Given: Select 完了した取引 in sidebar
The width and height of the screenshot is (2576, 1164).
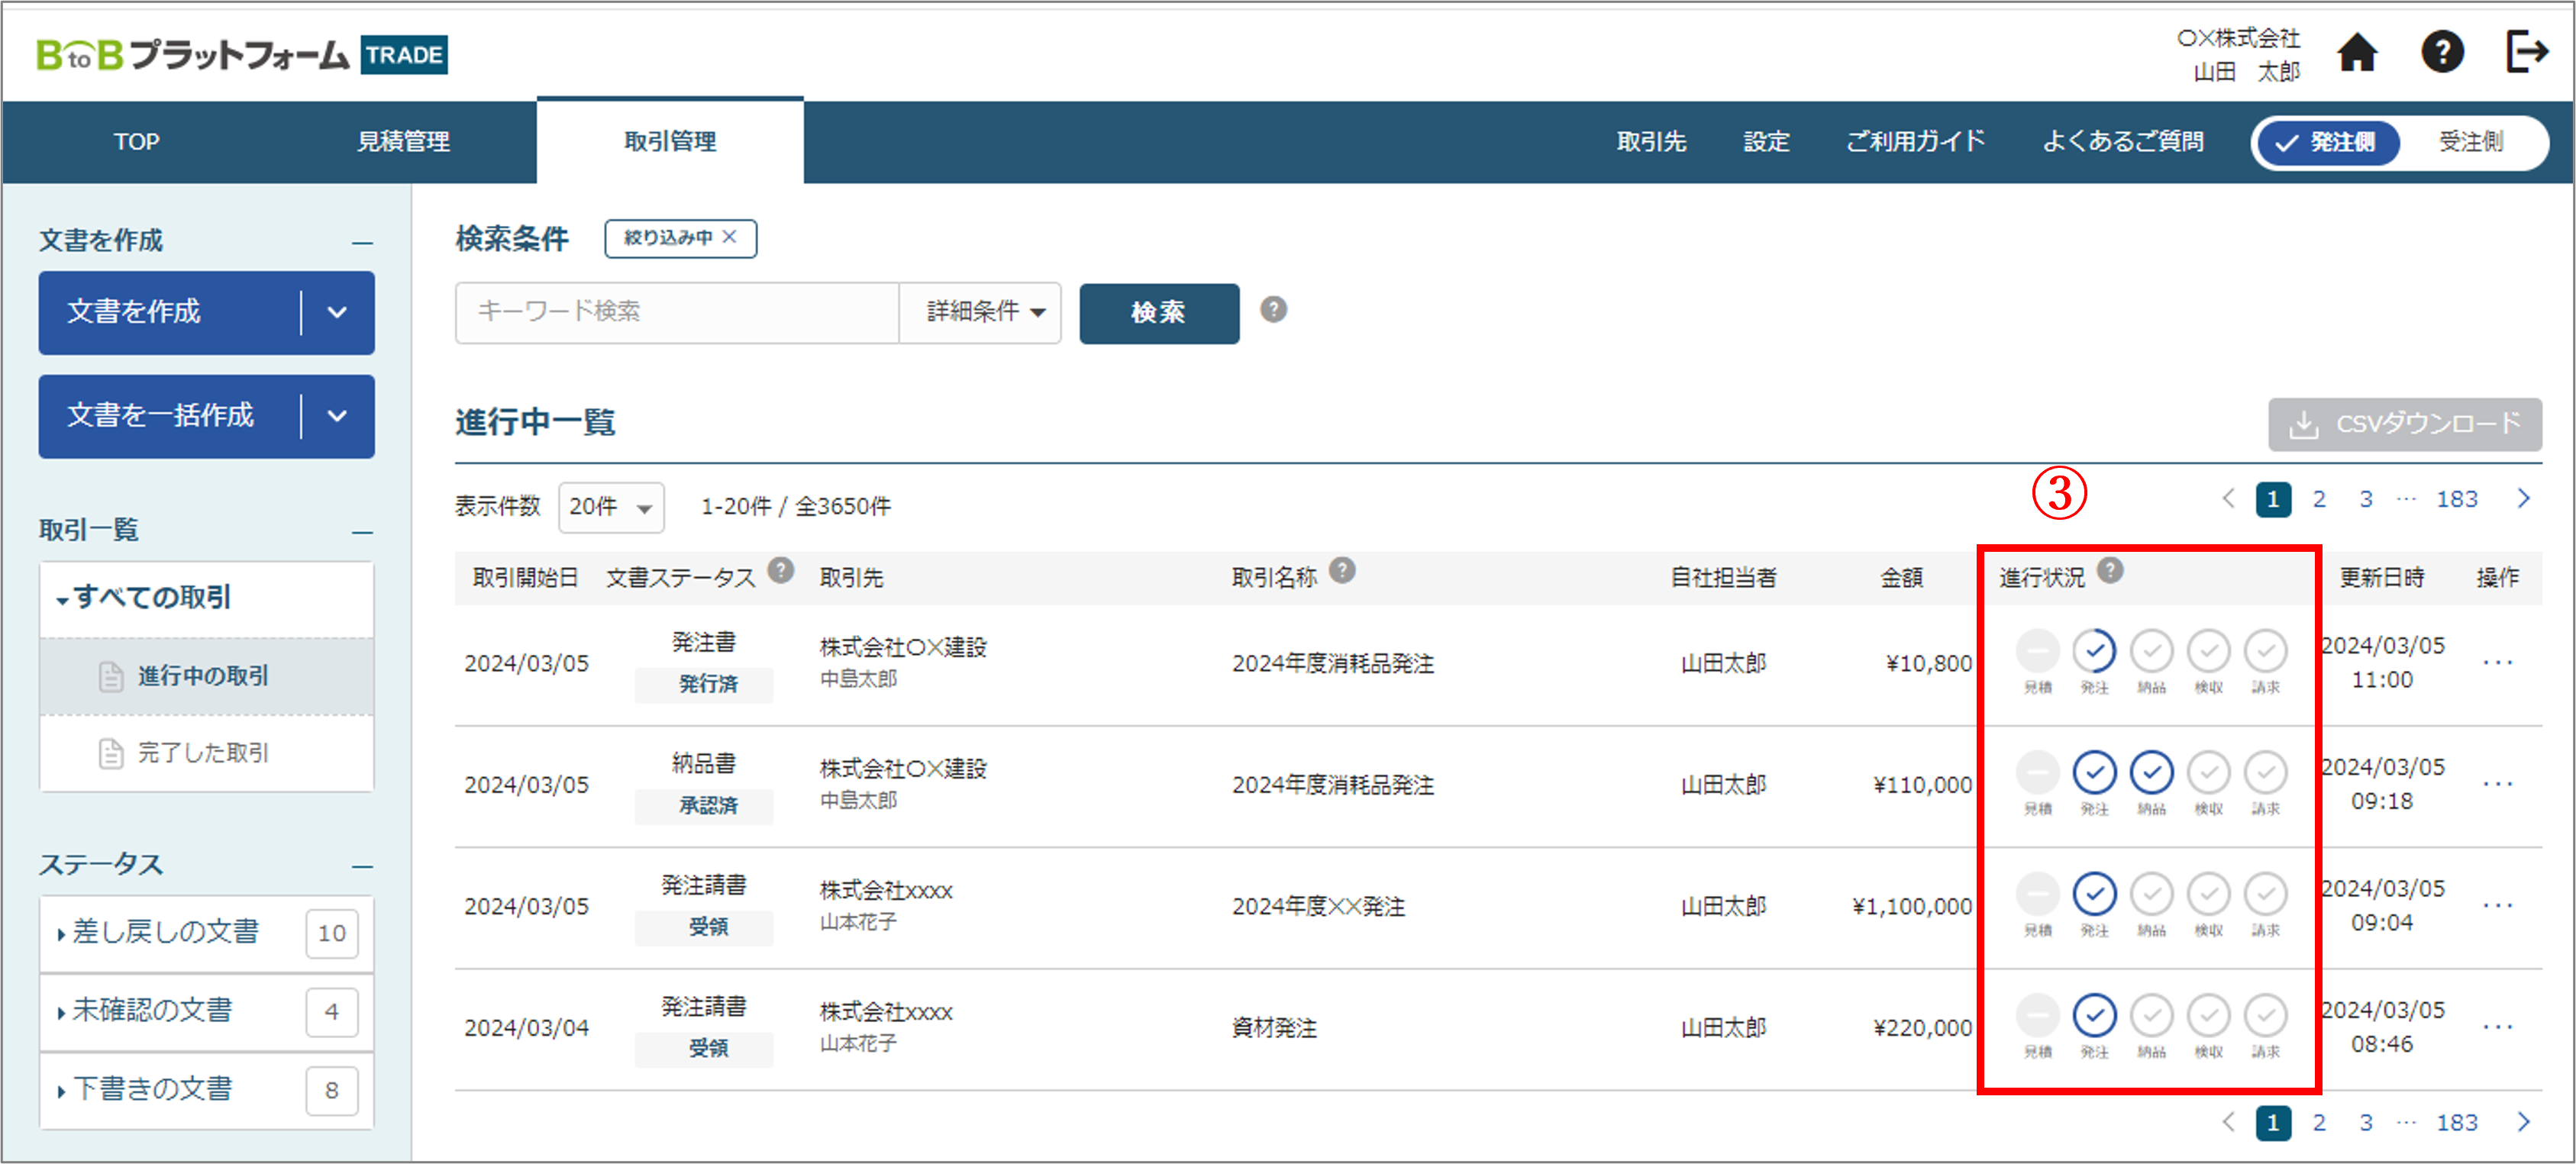Looking at the screenshot, I should (x=203, y=753).
